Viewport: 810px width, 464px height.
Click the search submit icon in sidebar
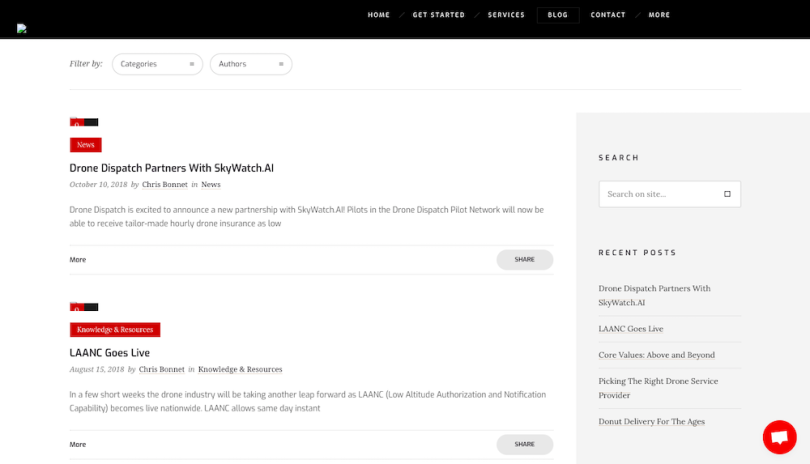[727, 194]
